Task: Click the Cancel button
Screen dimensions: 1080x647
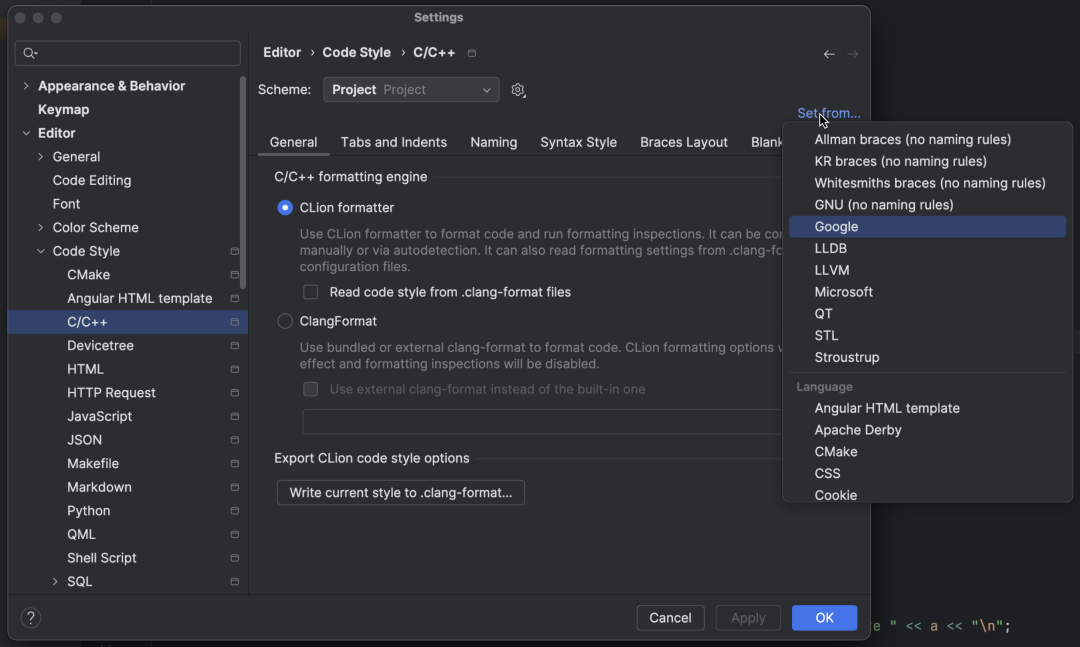Action: [x=670, y=618]
